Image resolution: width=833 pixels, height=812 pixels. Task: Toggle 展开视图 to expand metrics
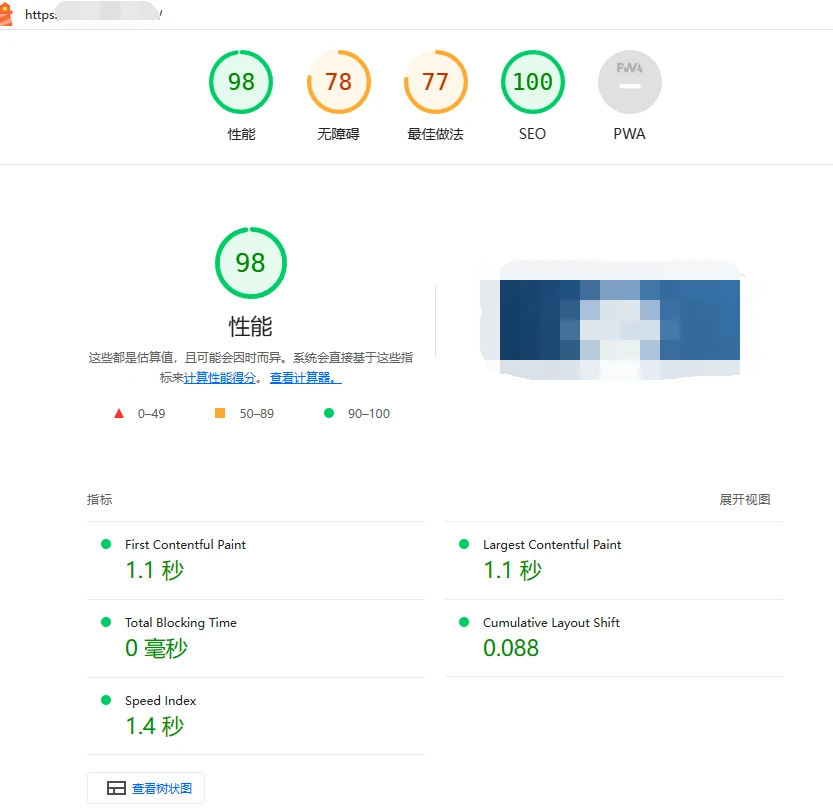coord(744,500)
